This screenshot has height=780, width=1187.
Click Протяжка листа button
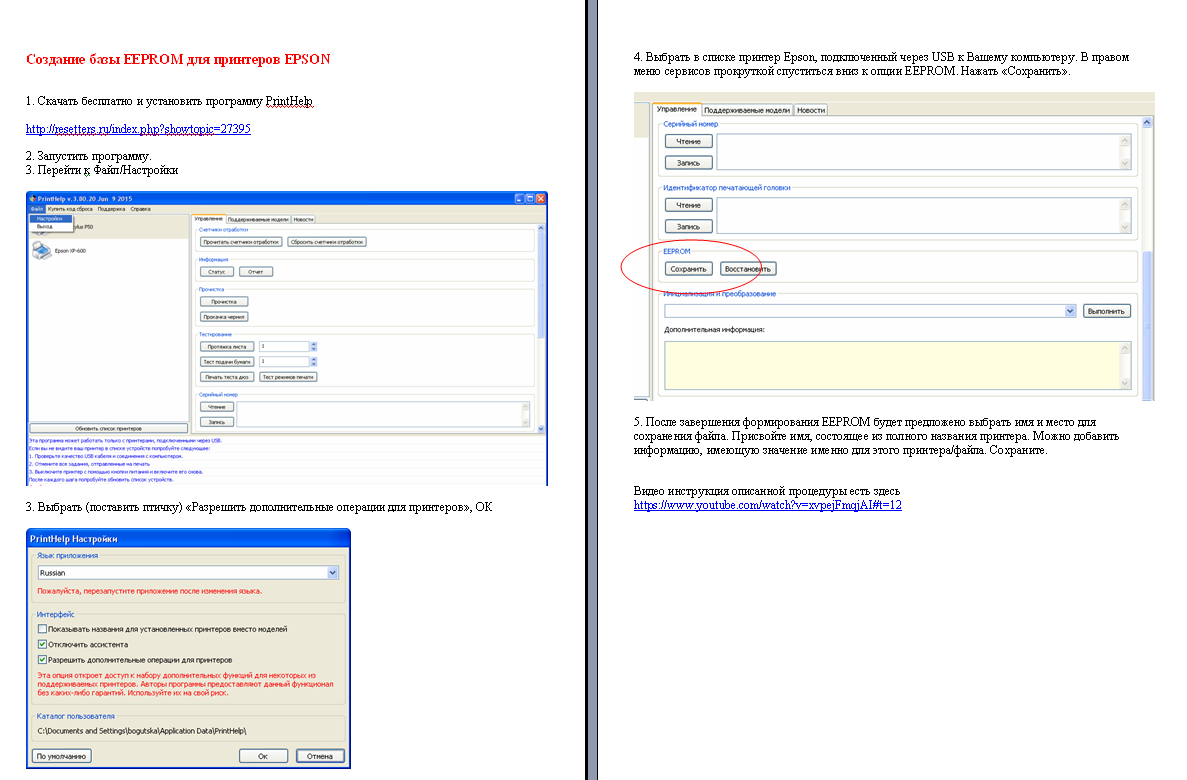pyautogui.click(x=227, y=346)
